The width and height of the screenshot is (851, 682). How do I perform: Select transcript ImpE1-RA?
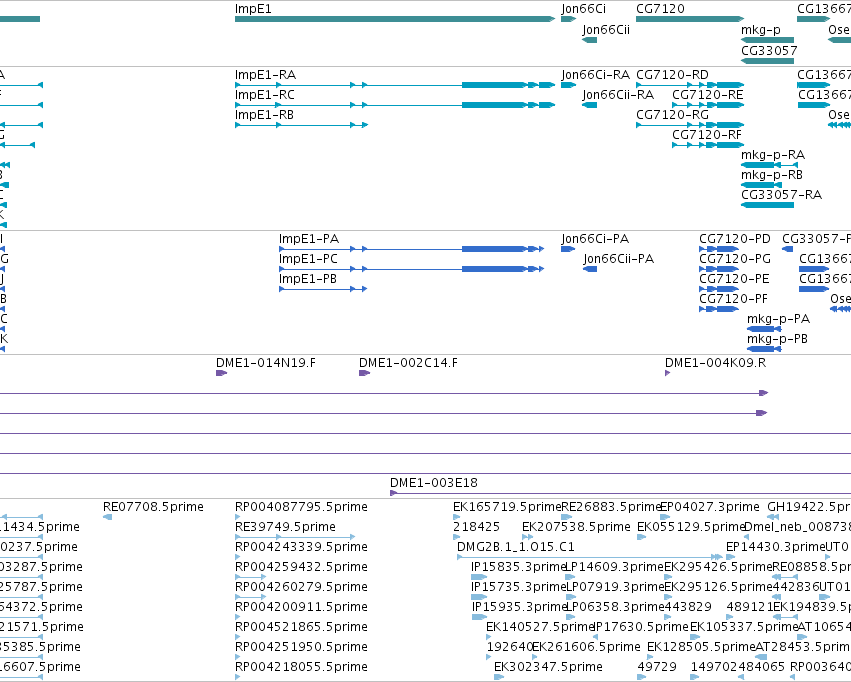click(x=395, y=85)
